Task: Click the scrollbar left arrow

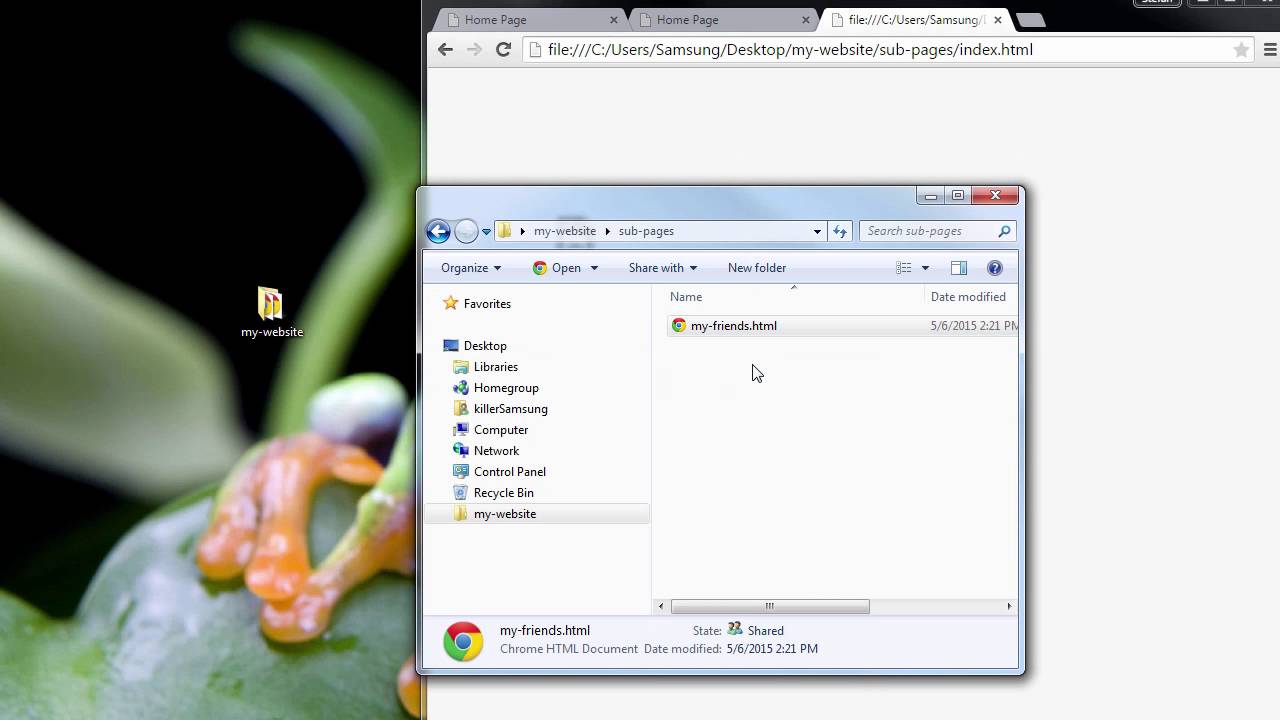Action: coord(661,606)
